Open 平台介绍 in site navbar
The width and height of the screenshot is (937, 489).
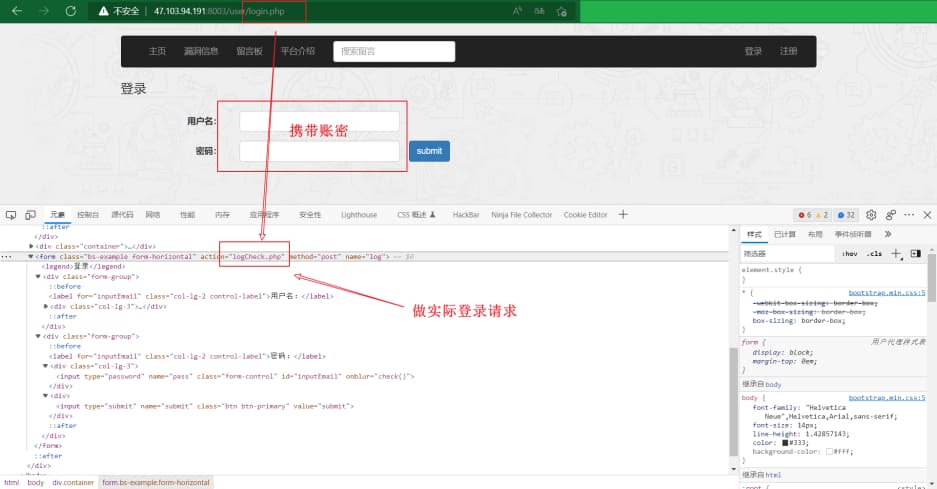click(x=298, y=51)
